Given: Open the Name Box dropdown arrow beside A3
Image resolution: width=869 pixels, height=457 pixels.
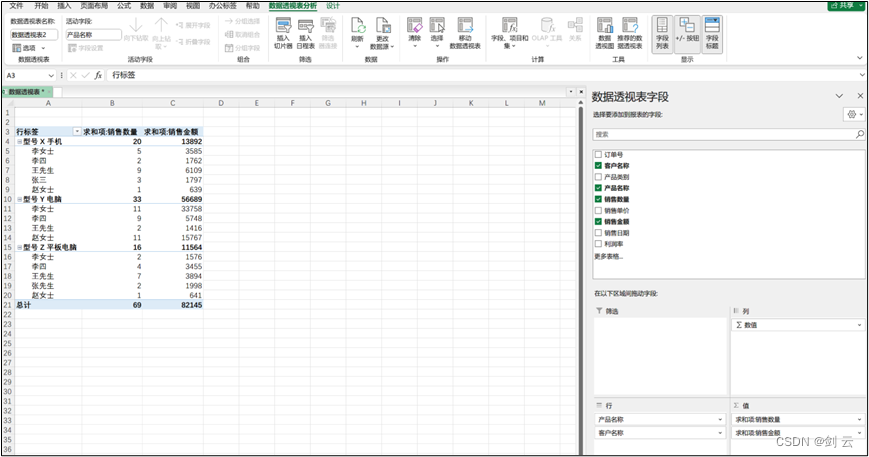Looking at the screenshot, I should point(51,75).
